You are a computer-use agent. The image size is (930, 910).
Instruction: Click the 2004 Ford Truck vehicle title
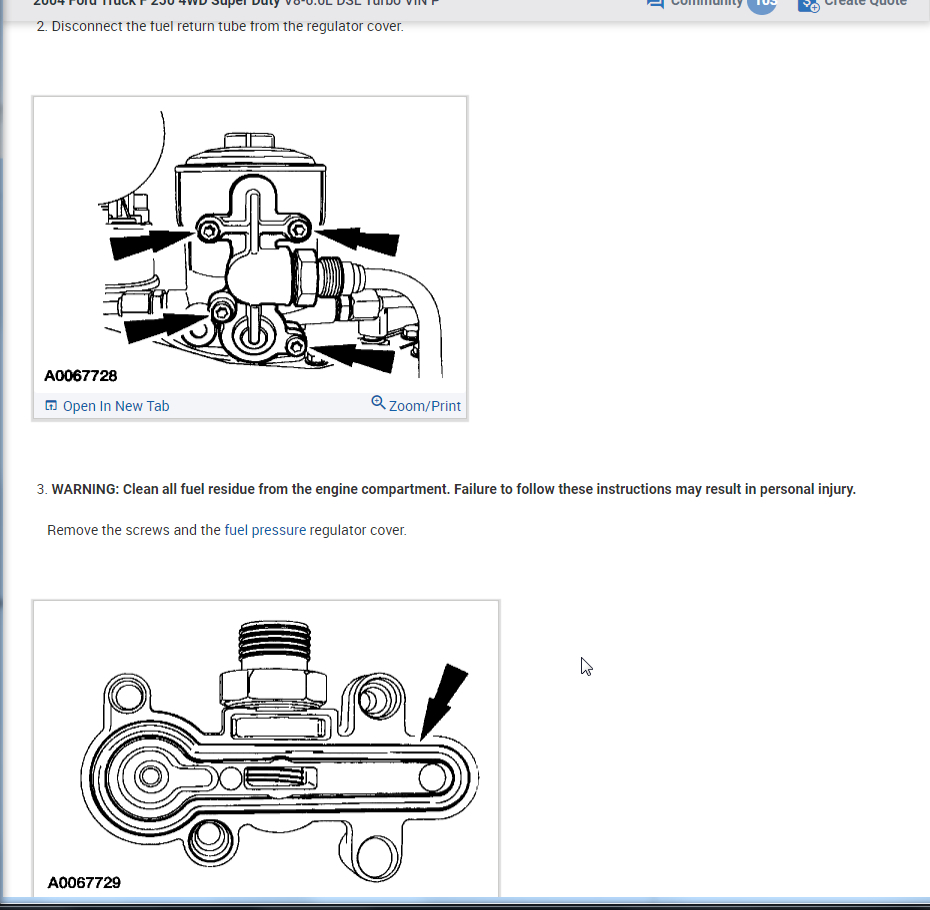236,3
